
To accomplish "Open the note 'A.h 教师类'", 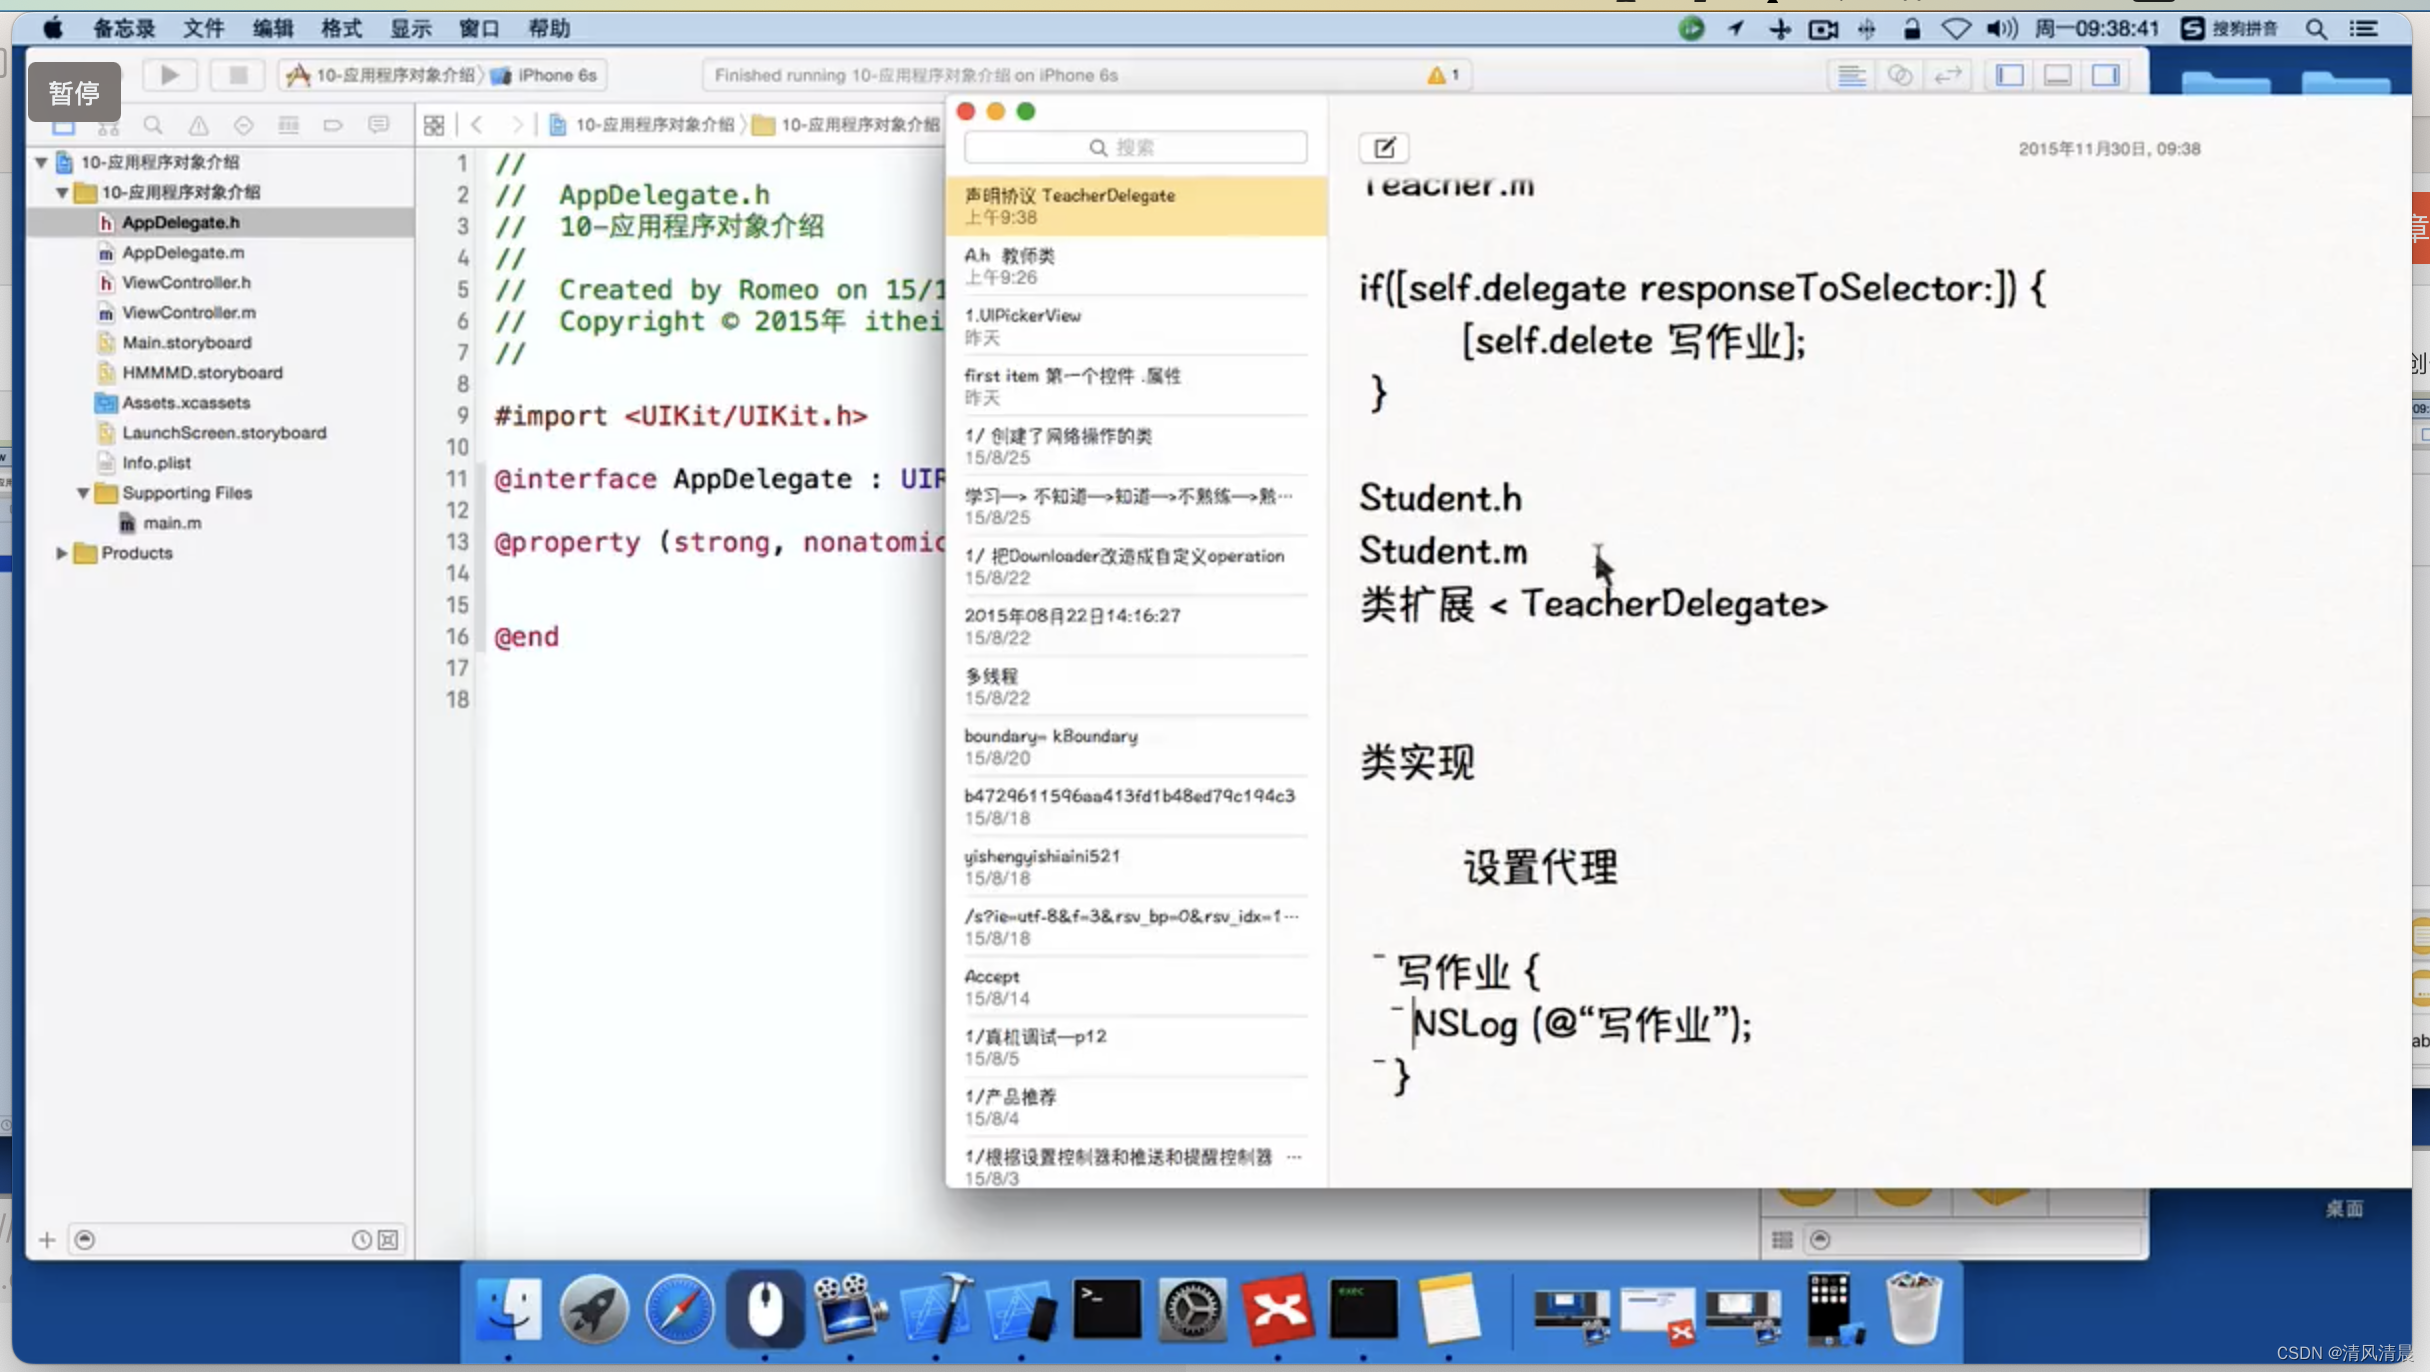I will (1135, 266).
